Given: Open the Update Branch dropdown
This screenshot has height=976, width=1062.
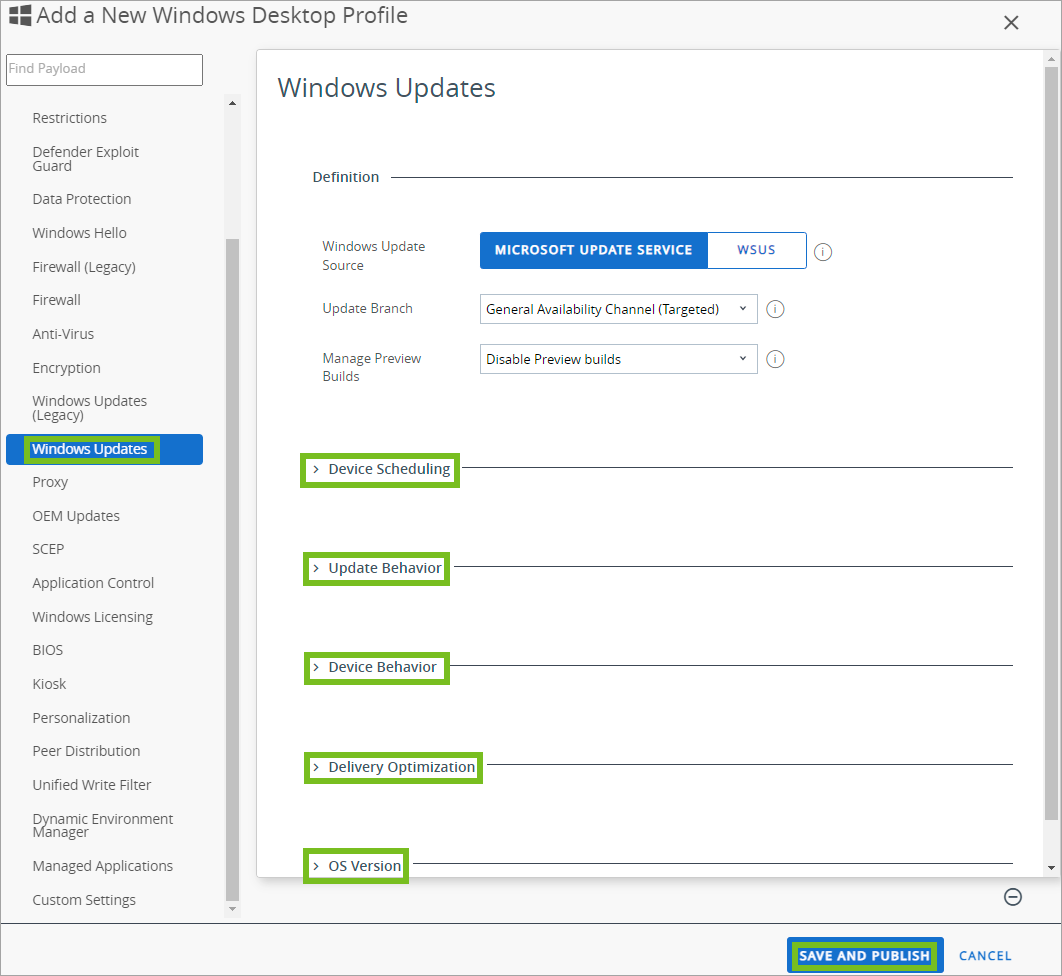Looking at the screenshot, I should pos(618,309).
